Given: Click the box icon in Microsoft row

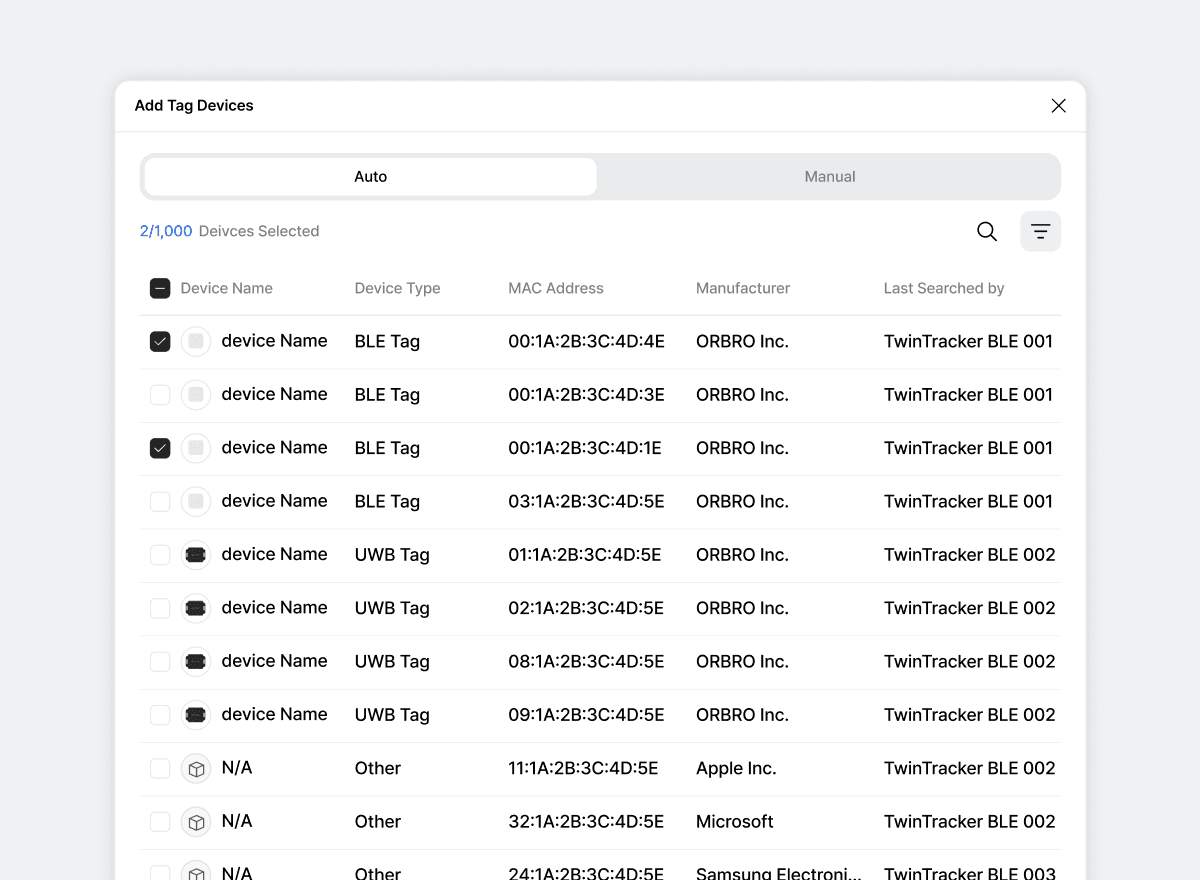Looking at the screenshot, I should click(196, 822).
